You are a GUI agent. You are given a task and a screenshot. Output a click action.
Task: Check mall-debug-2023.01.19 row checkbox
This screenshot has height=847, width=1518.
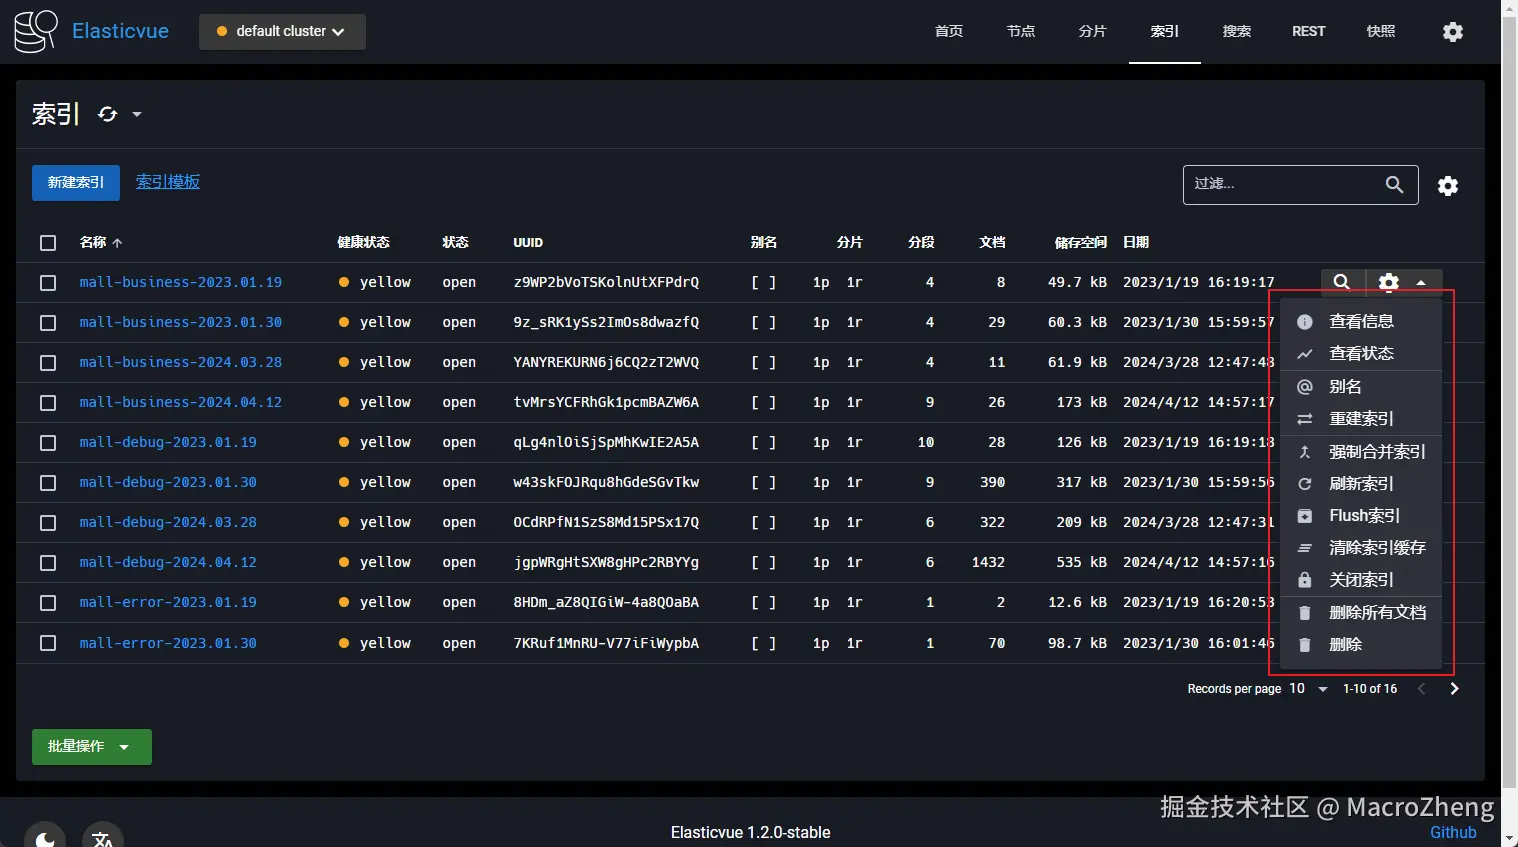tap(48, 443)
